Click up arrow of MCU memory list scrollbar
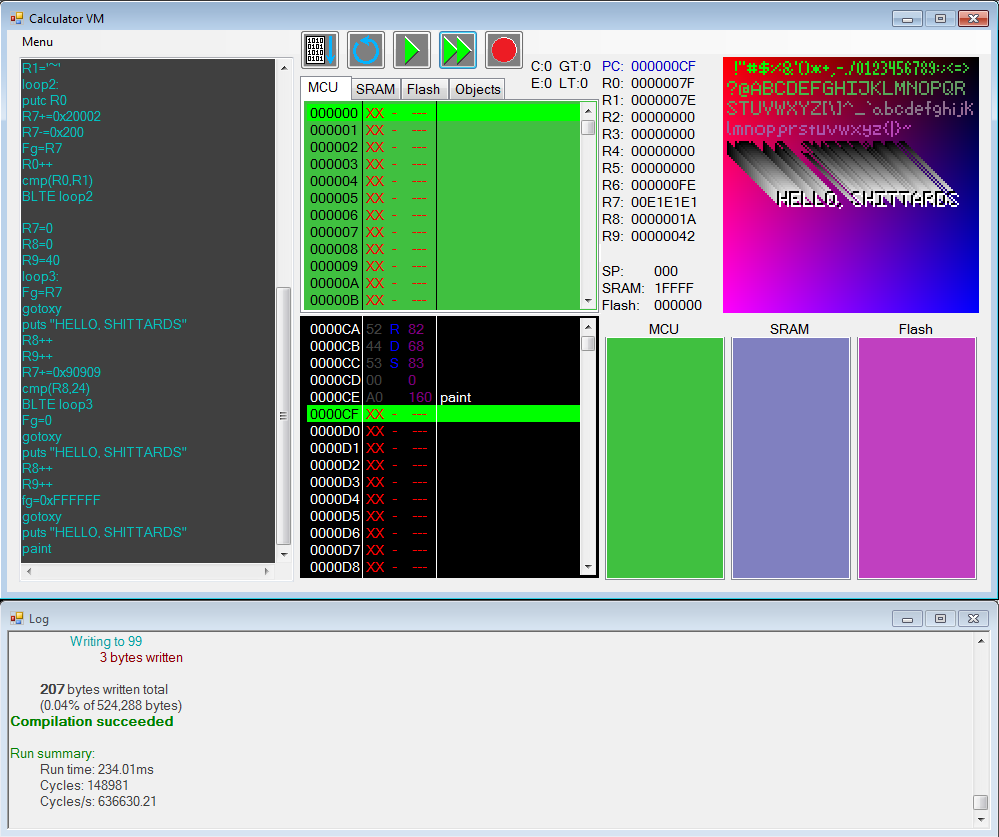Screen dimensions: 999x837 pyautogui.click(x=588, y=111)
